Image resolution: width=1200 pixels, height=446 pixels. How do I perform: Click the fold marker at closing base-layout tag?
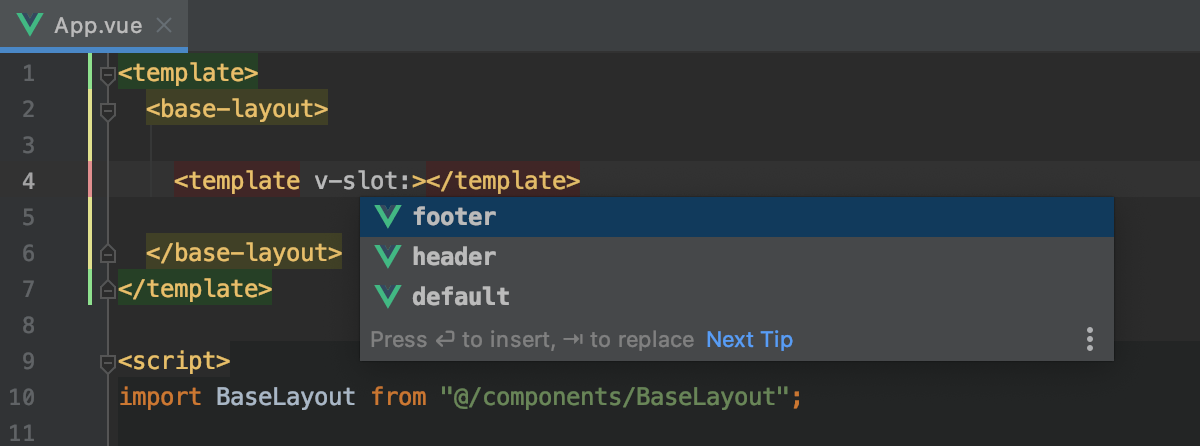pyautogui.click(x=108, y=253)
